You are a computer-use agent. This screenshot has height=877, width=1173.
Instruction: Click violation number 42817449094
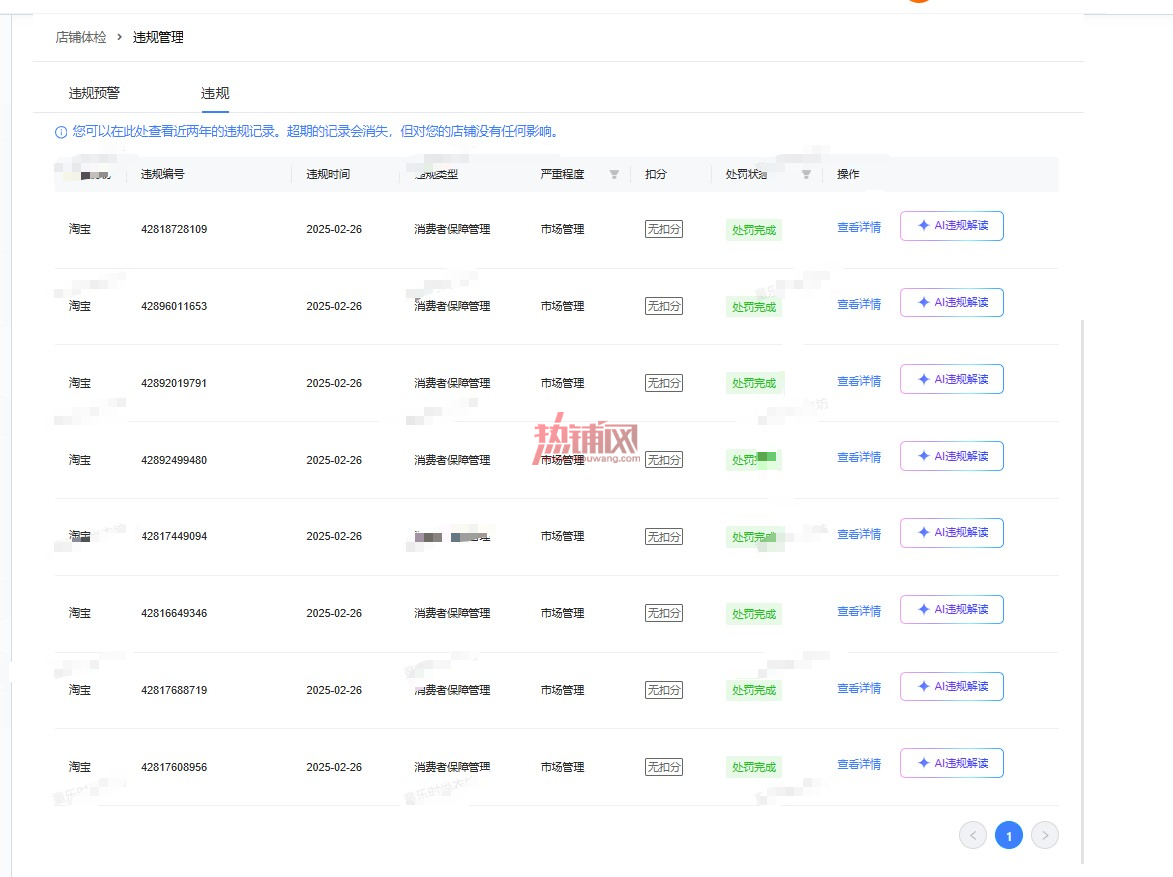(174, 537)
